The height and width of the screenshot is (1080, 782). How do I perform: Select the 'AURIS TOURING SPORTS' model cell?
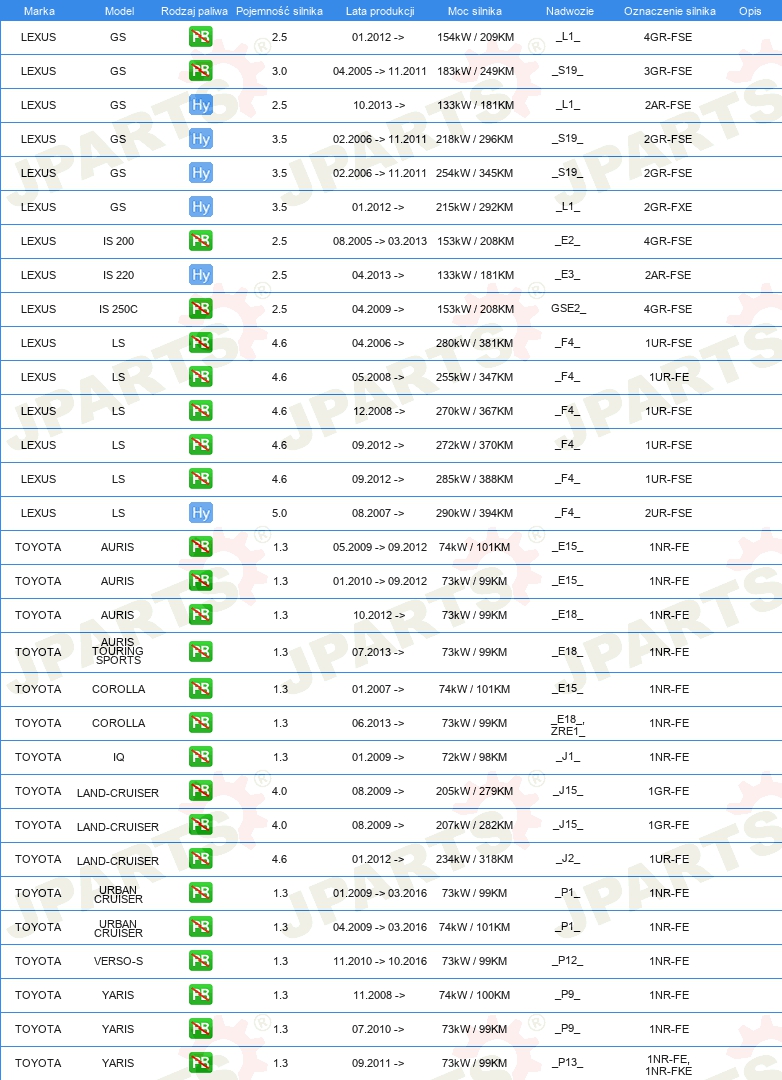coord(119,651)
